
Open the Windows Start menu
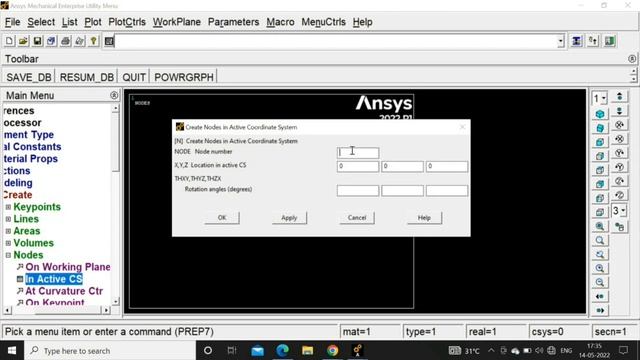tap(12, 351)
